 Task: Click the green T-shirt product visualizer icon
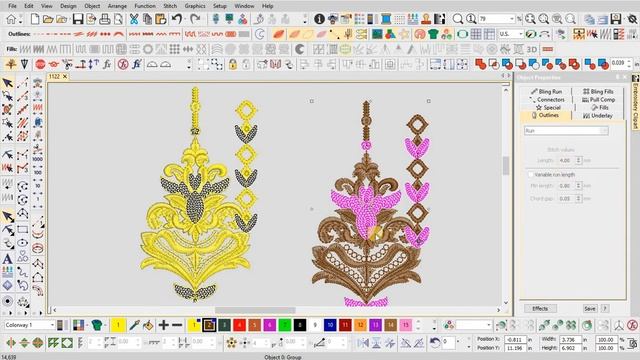433,34
